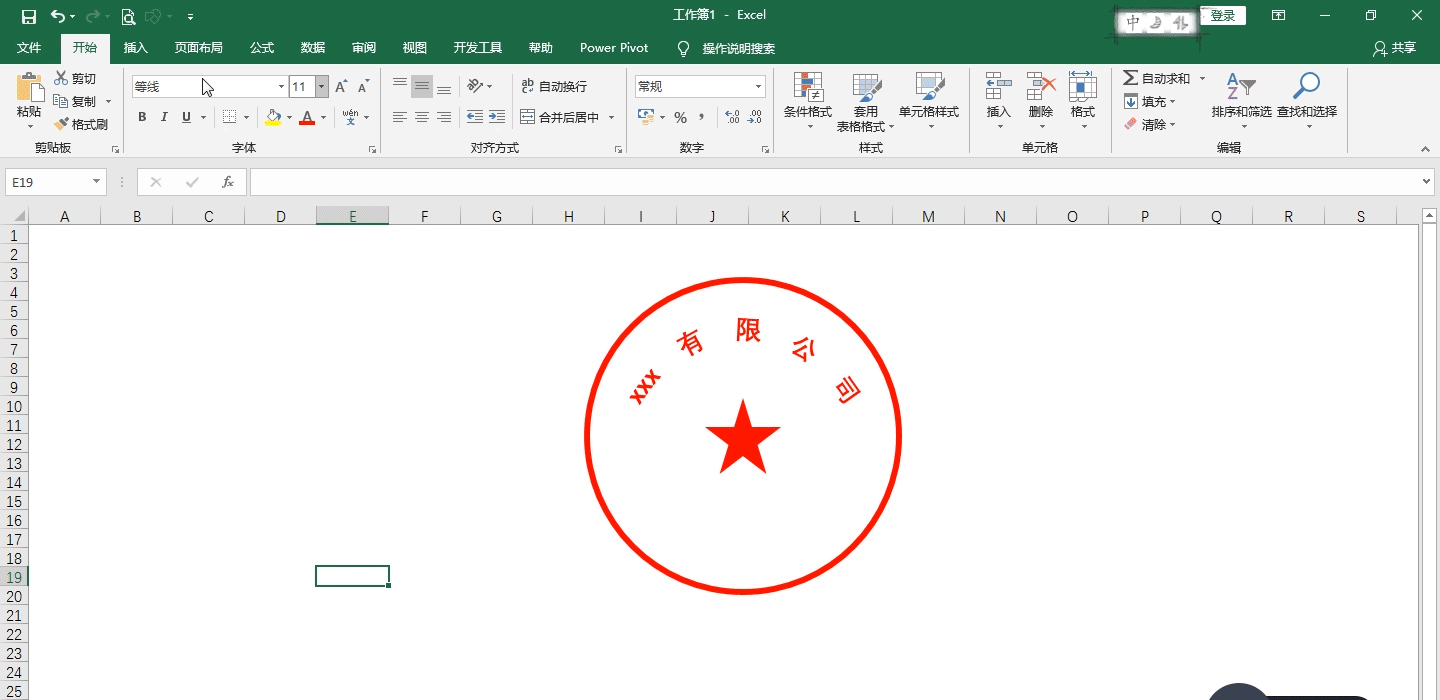Click the fill color paint bucket swatch
The width and height of the screenshot is (1440, 700).
point(273,117)
